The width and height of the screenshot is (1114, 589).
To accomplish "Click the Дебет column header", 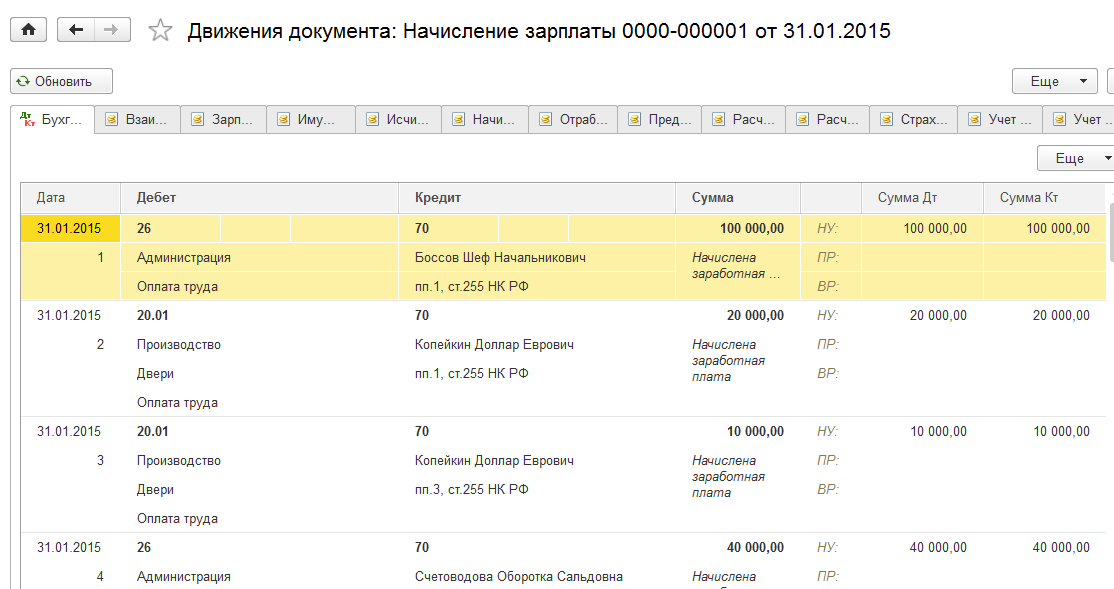I will click(259, 198).
